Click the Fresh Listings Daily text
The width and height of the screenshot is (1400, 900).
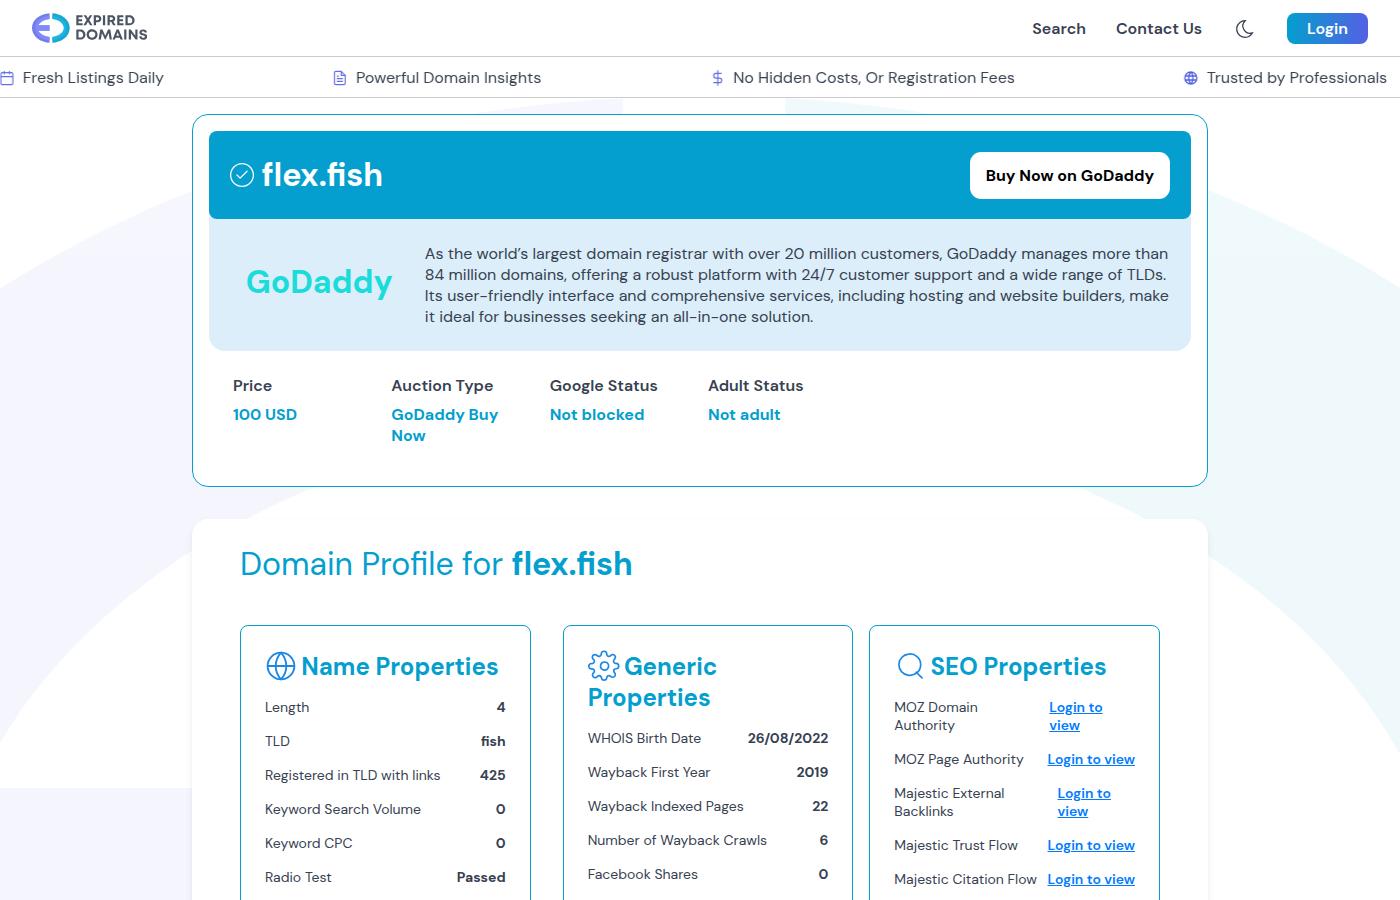[93, 78]
